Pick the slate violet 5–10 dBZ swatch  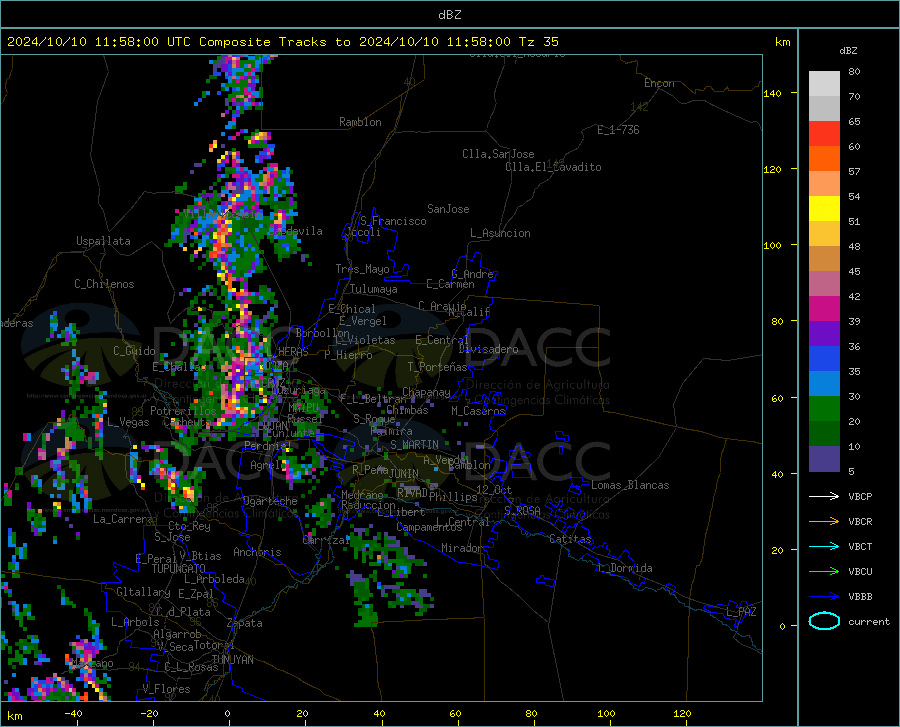click(824, 459)
